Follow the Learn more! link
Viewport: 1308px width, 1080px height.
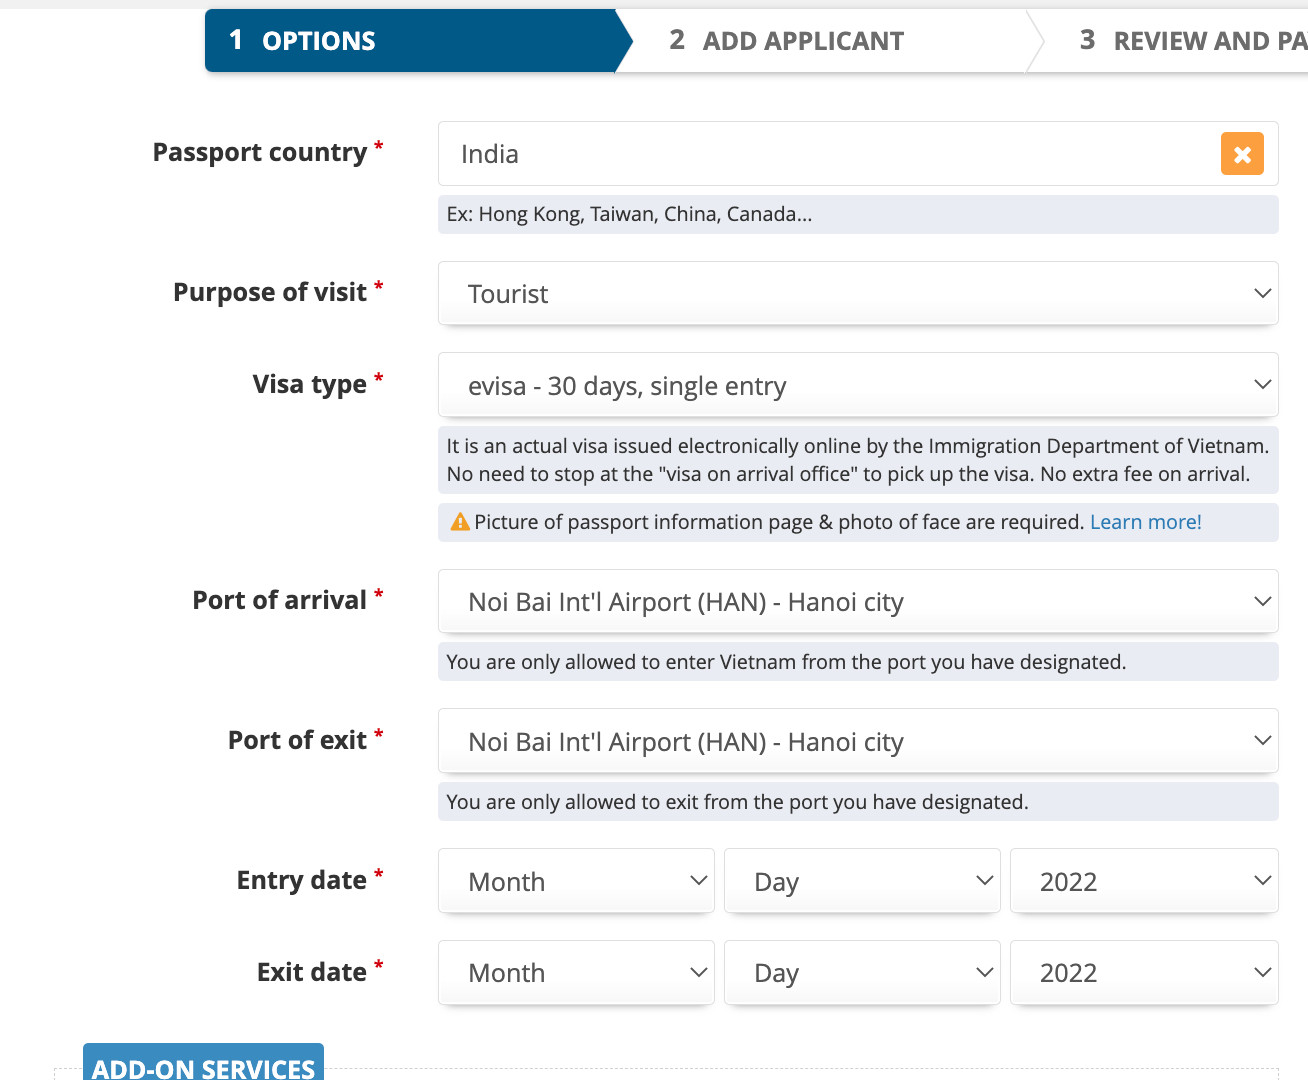(1145, 522)
